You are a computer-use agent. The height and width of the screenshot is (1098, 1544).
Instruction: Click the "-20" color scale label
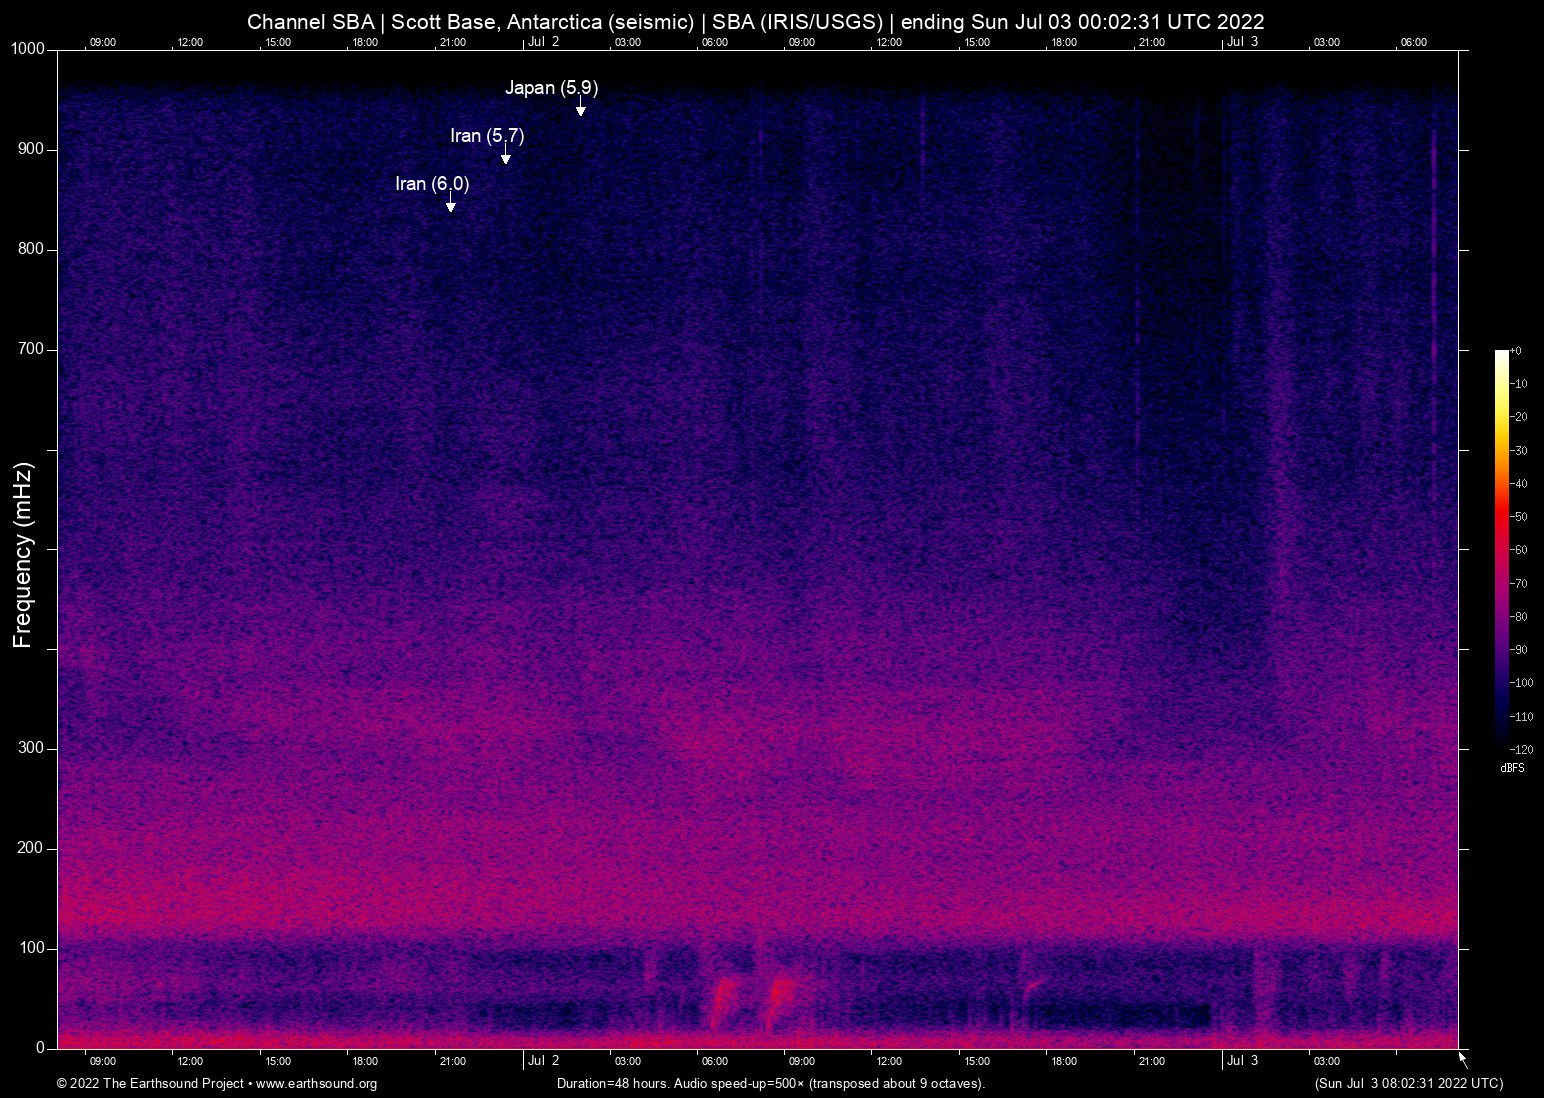pos(1519,417)
